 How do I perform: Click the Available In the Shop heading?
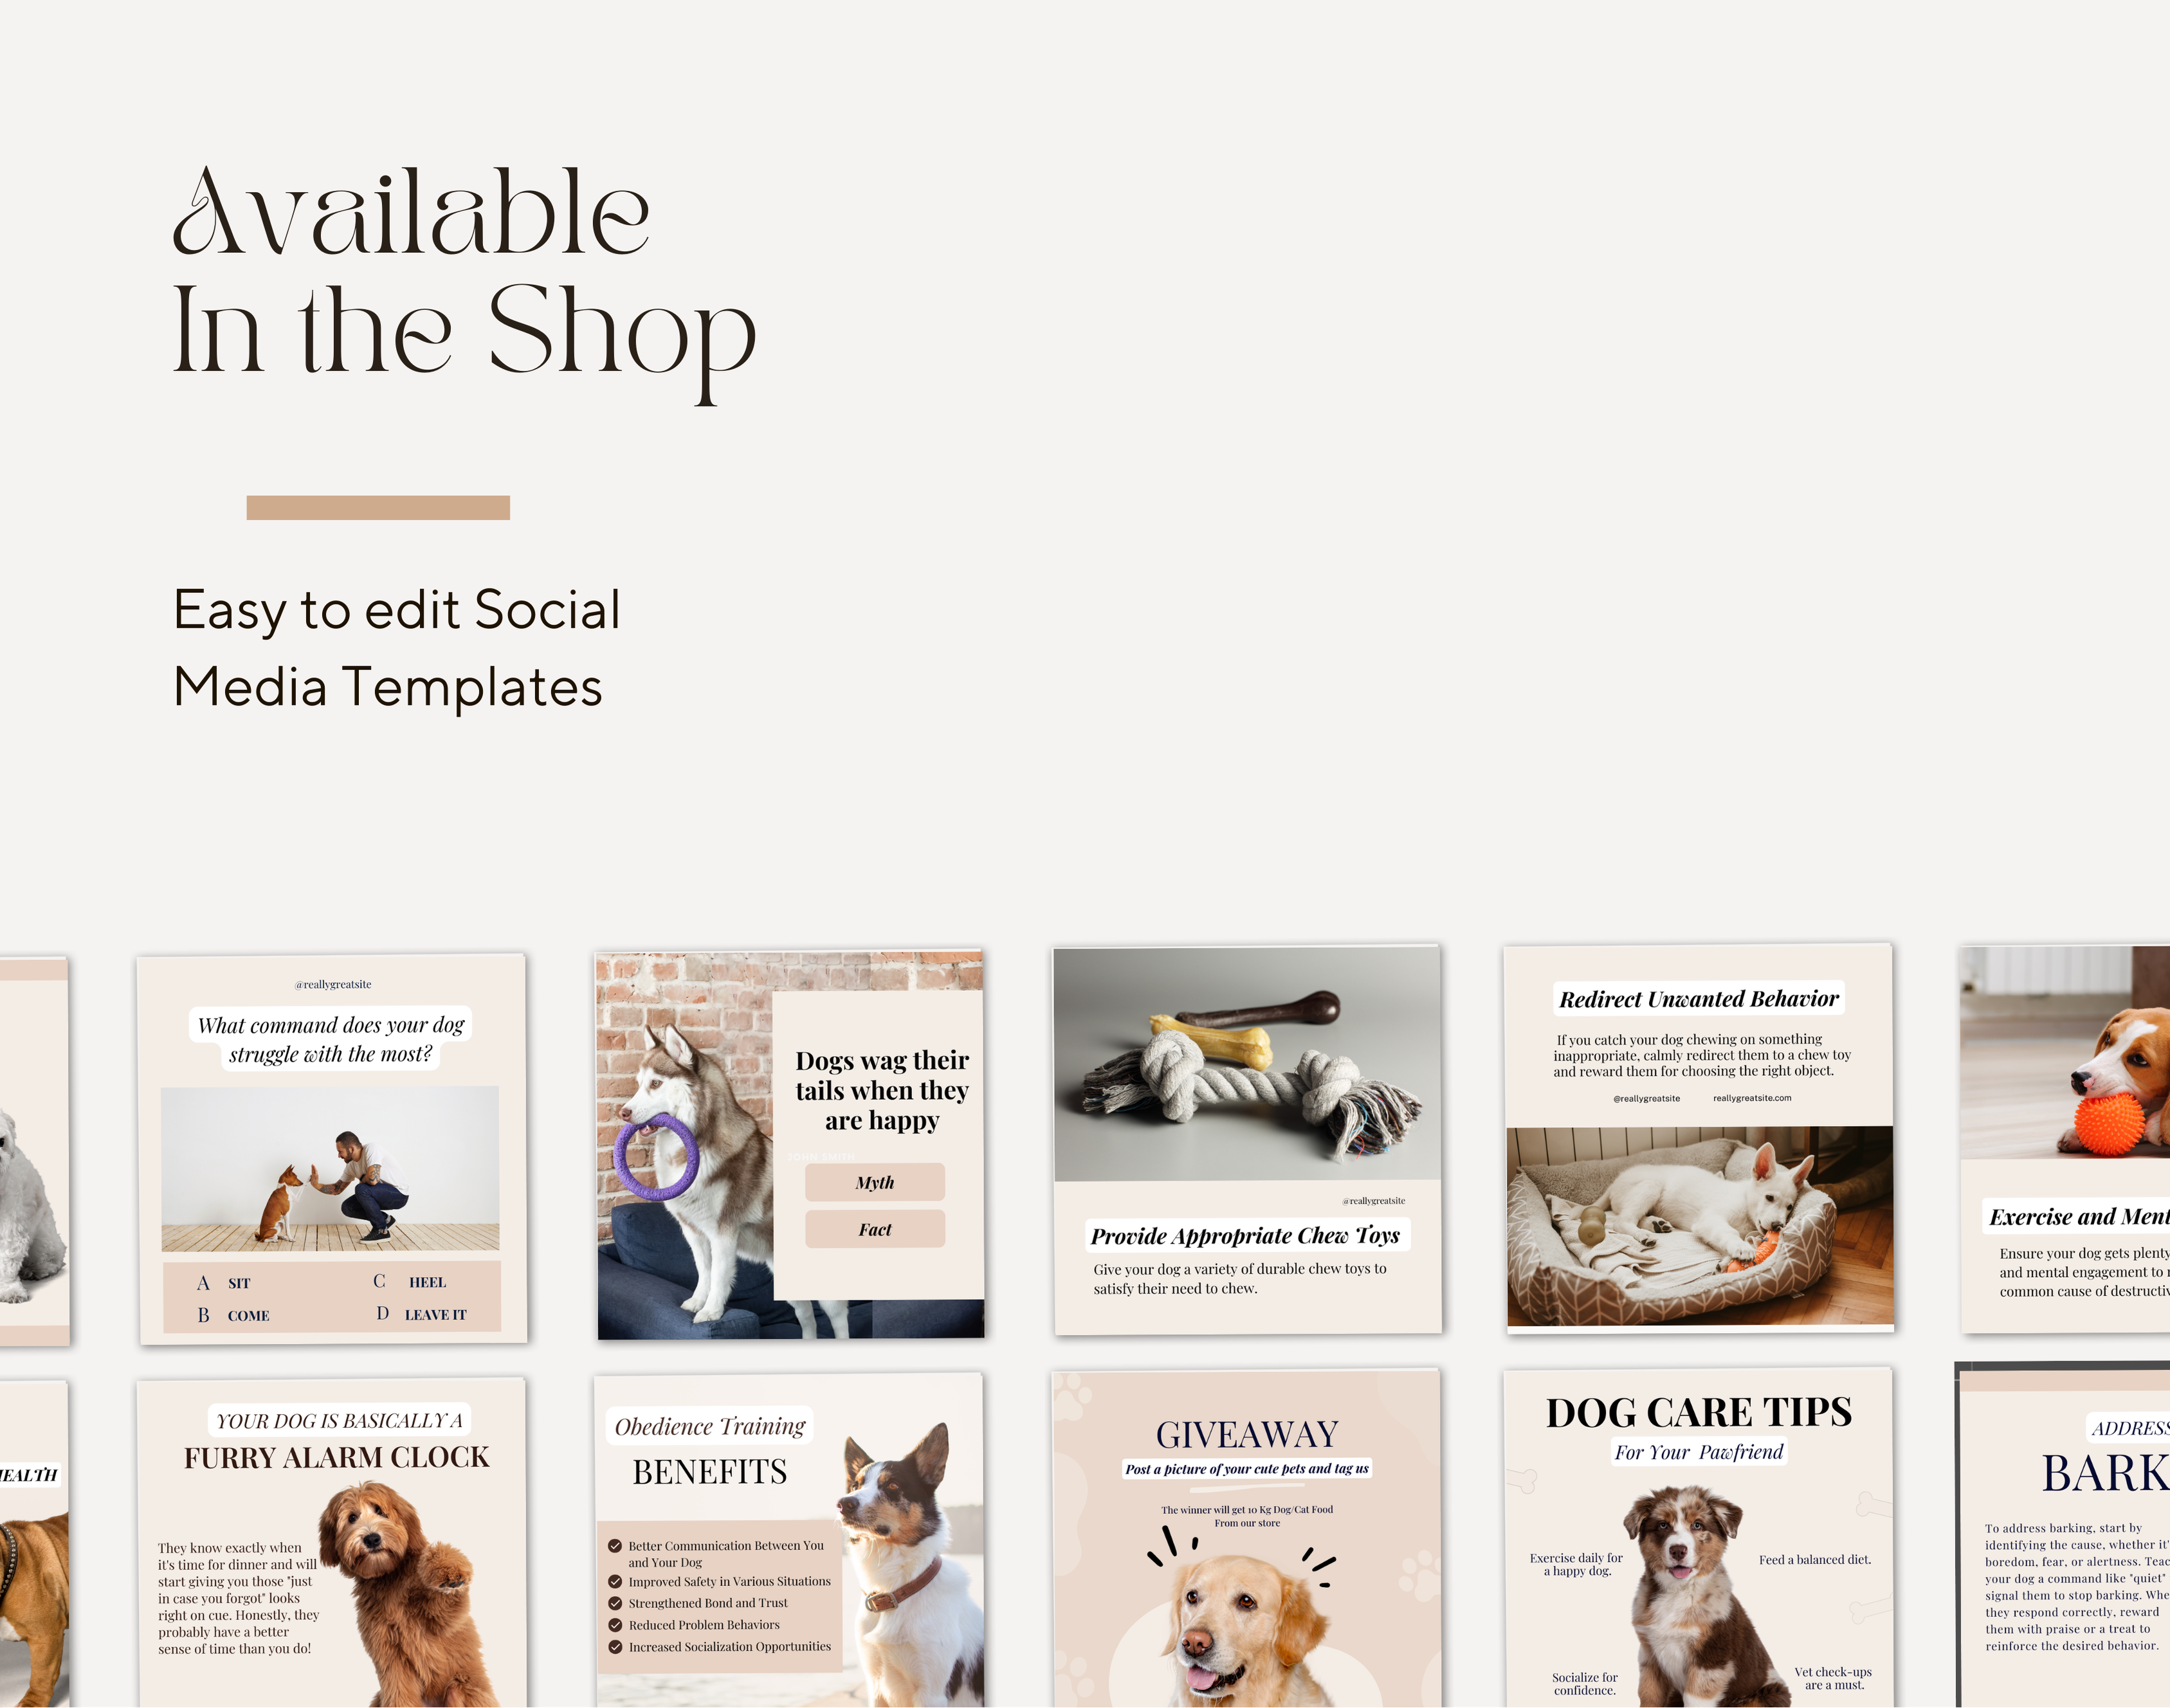pyautogui.click(x=464, y=282)
